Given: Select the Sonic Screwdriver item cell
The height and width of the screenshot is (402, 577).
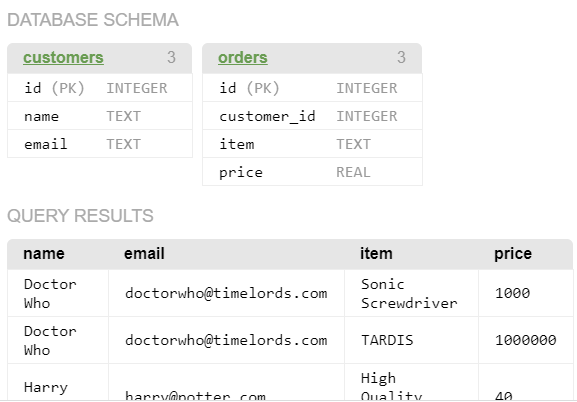Looking at the screenshot, I should (x=411, y=293).
